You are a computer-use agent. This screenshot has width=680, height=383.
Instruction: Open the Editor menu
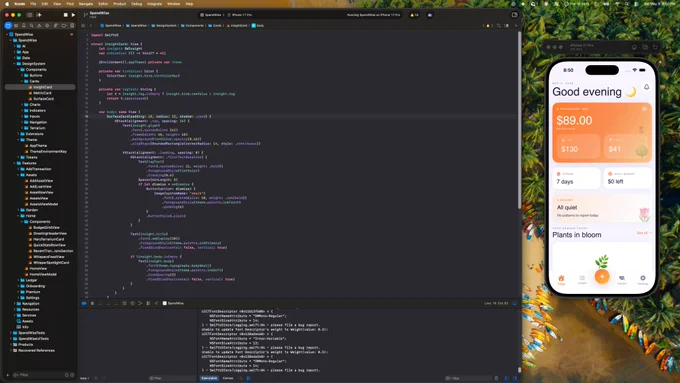tap(103, 3)
